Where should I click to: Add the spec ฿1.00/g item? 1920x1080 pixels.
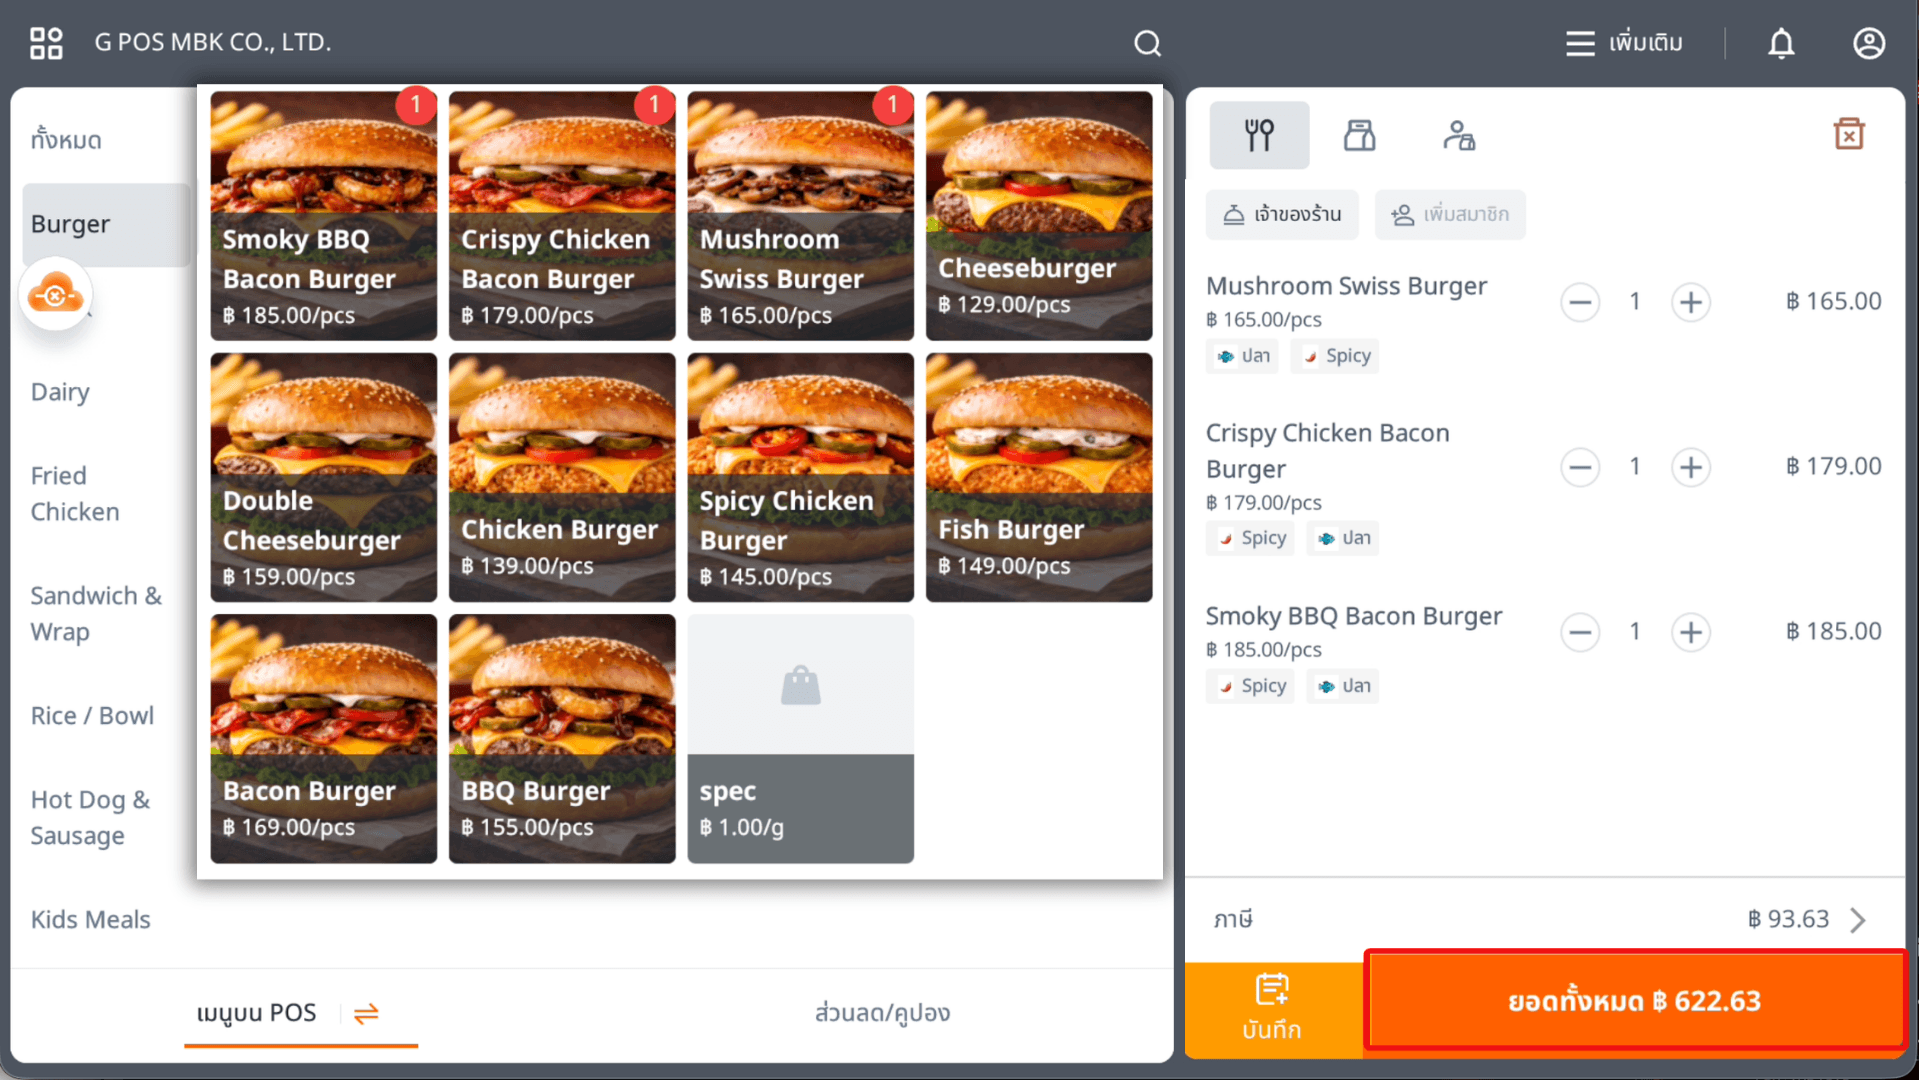(x=800, y=739)
